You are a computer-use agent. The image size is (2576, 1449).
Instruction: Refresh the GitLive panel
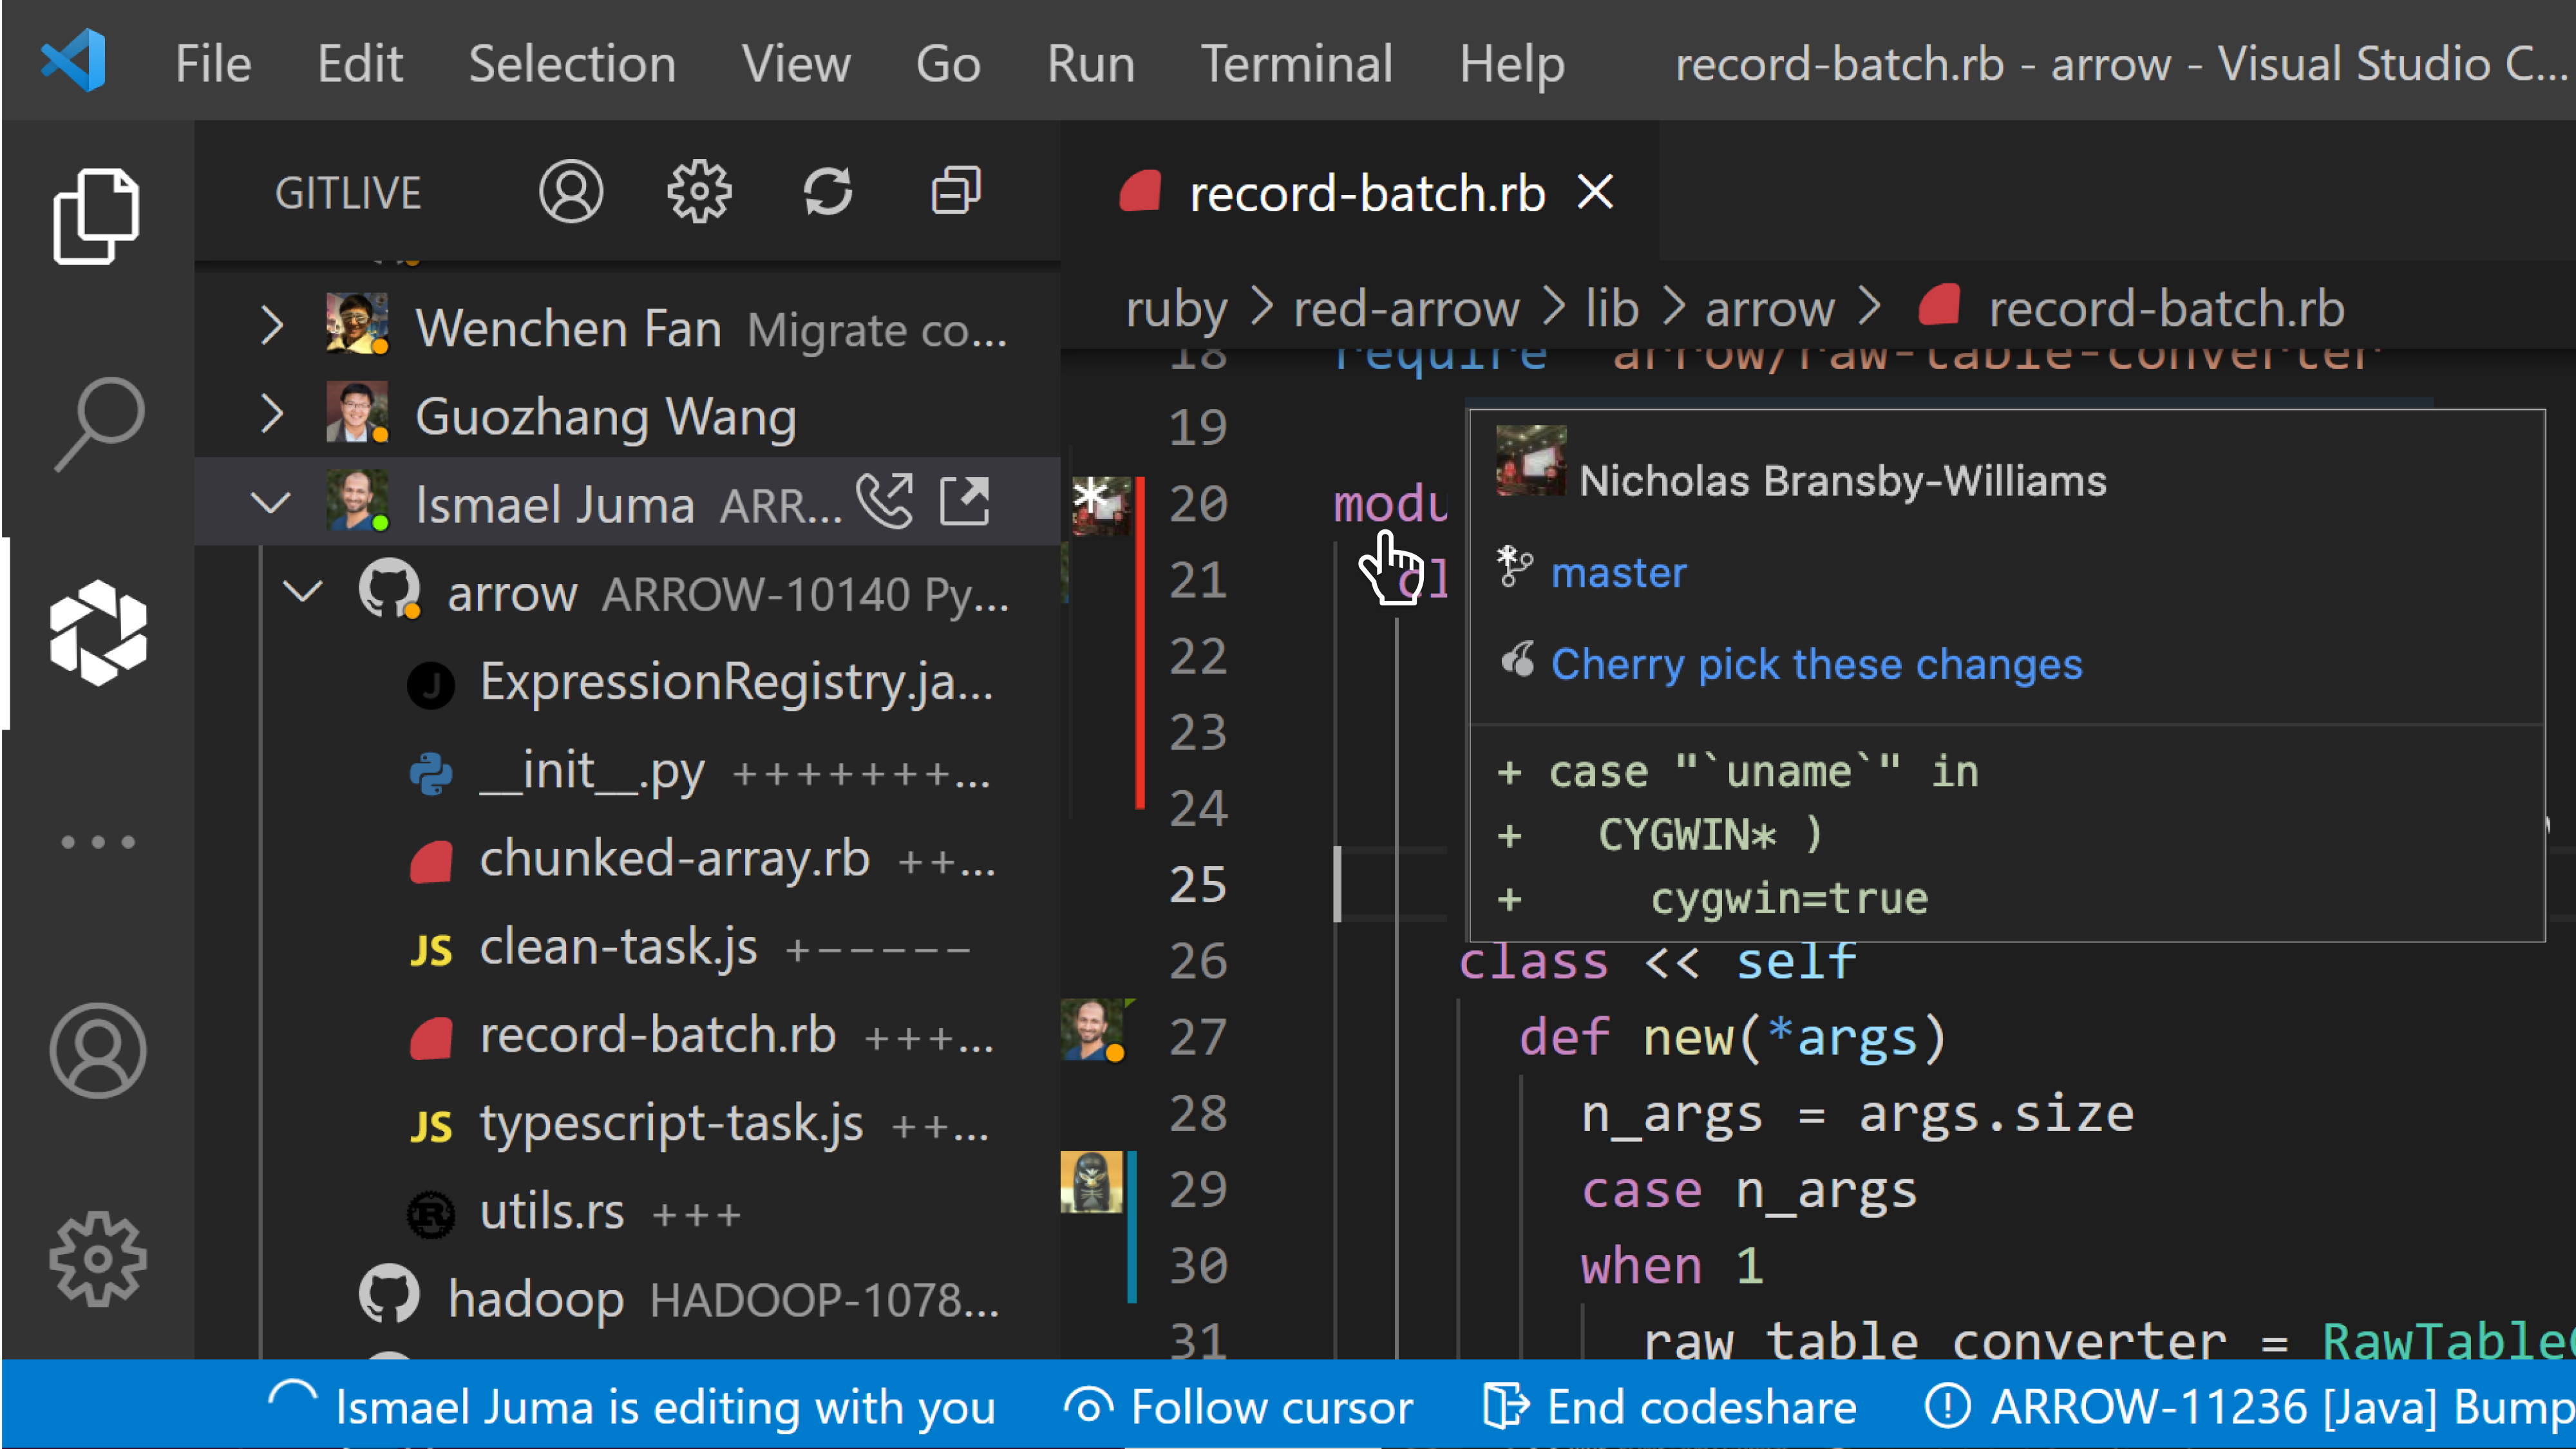tap(828, 191)
